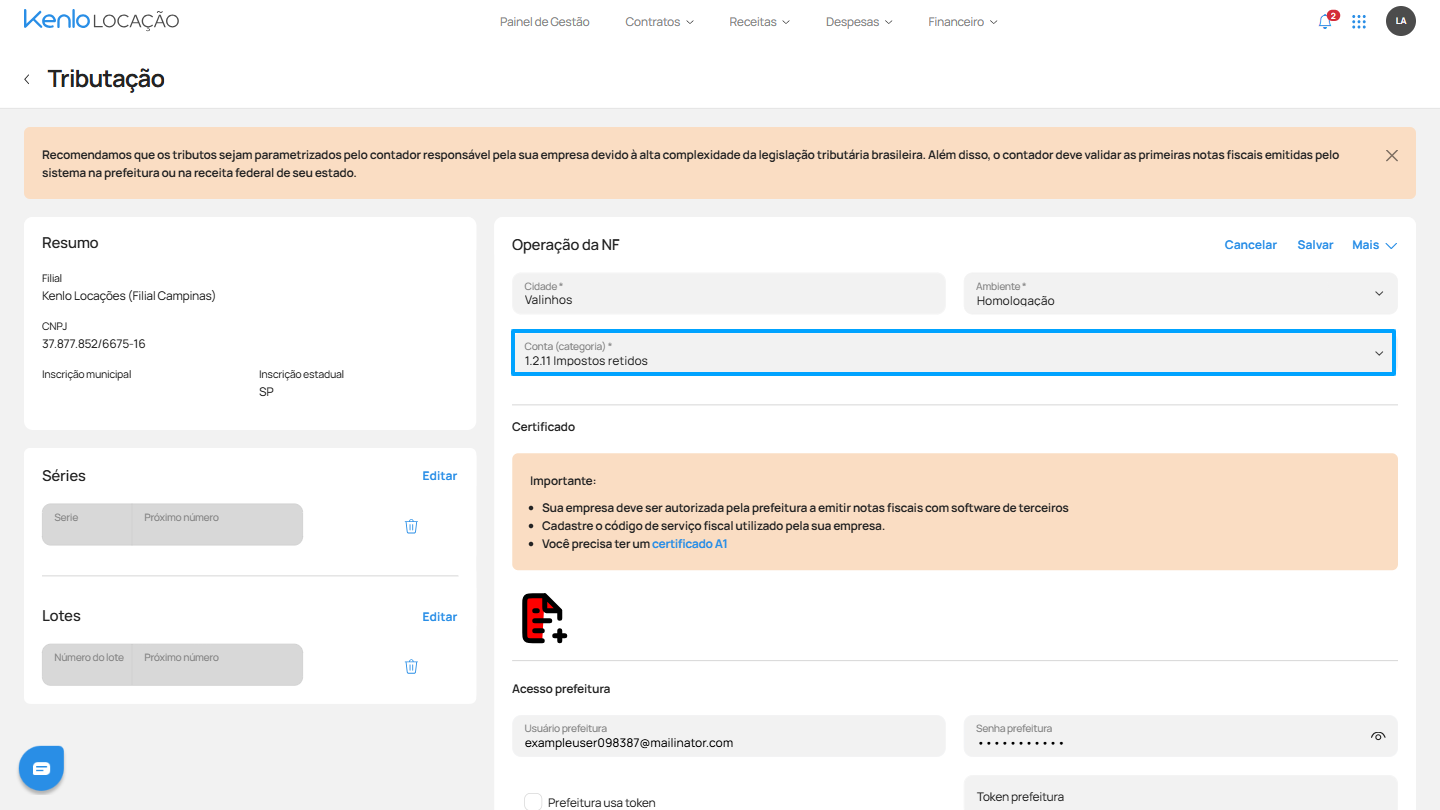Open the chat support bubble
Image resolution: width=1440 pixels, height=810 pixels.
[x=41, y=768]
